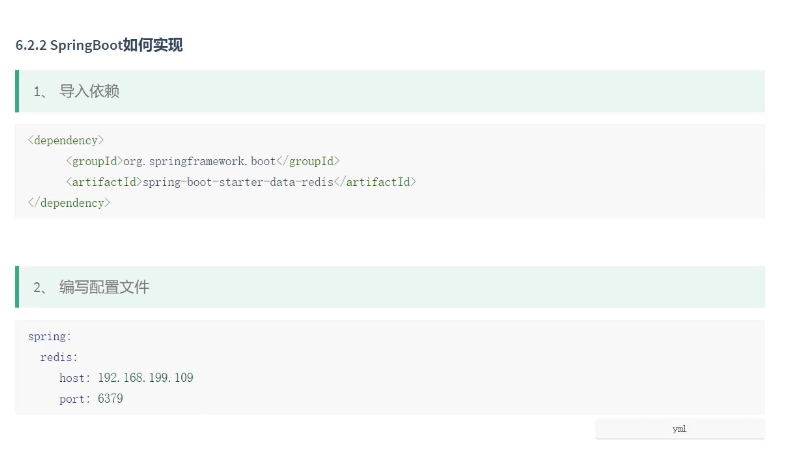The height and width of the screenshot is (456, 790).
Task: Click the yml language selector box
Action: click(x=680, y=429)
